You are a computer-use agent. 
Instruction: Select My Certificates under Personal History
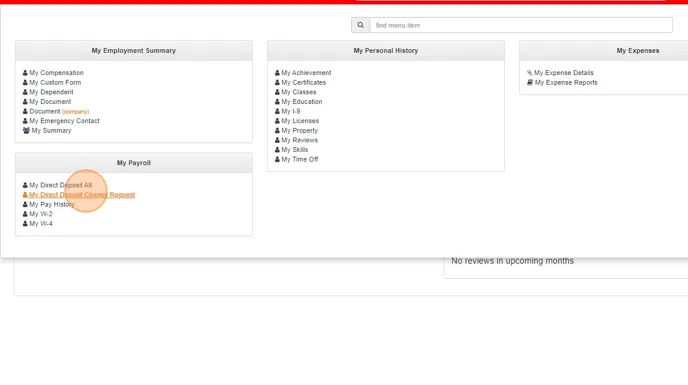pyautogui.click(x=304, y=83)
